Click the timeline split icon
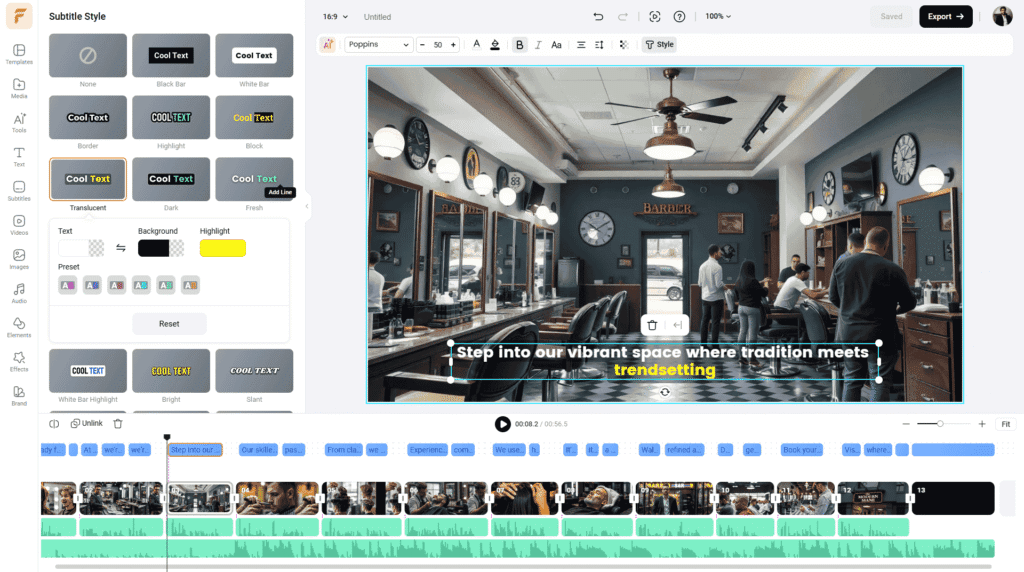The image size is (1024, 572). tap(54, 423)
